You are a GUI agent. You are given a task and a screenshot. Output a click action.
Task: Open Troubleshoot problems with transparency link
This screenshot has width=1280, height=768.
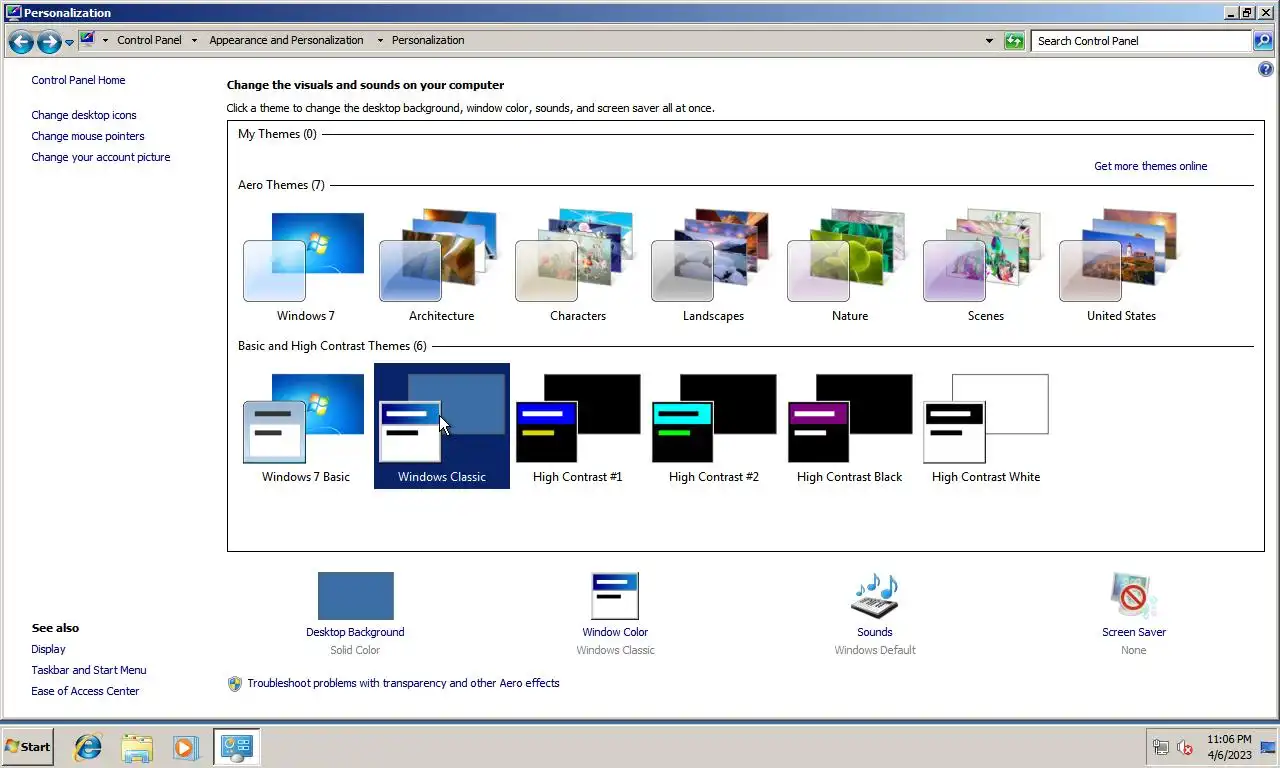pos(403,683)
